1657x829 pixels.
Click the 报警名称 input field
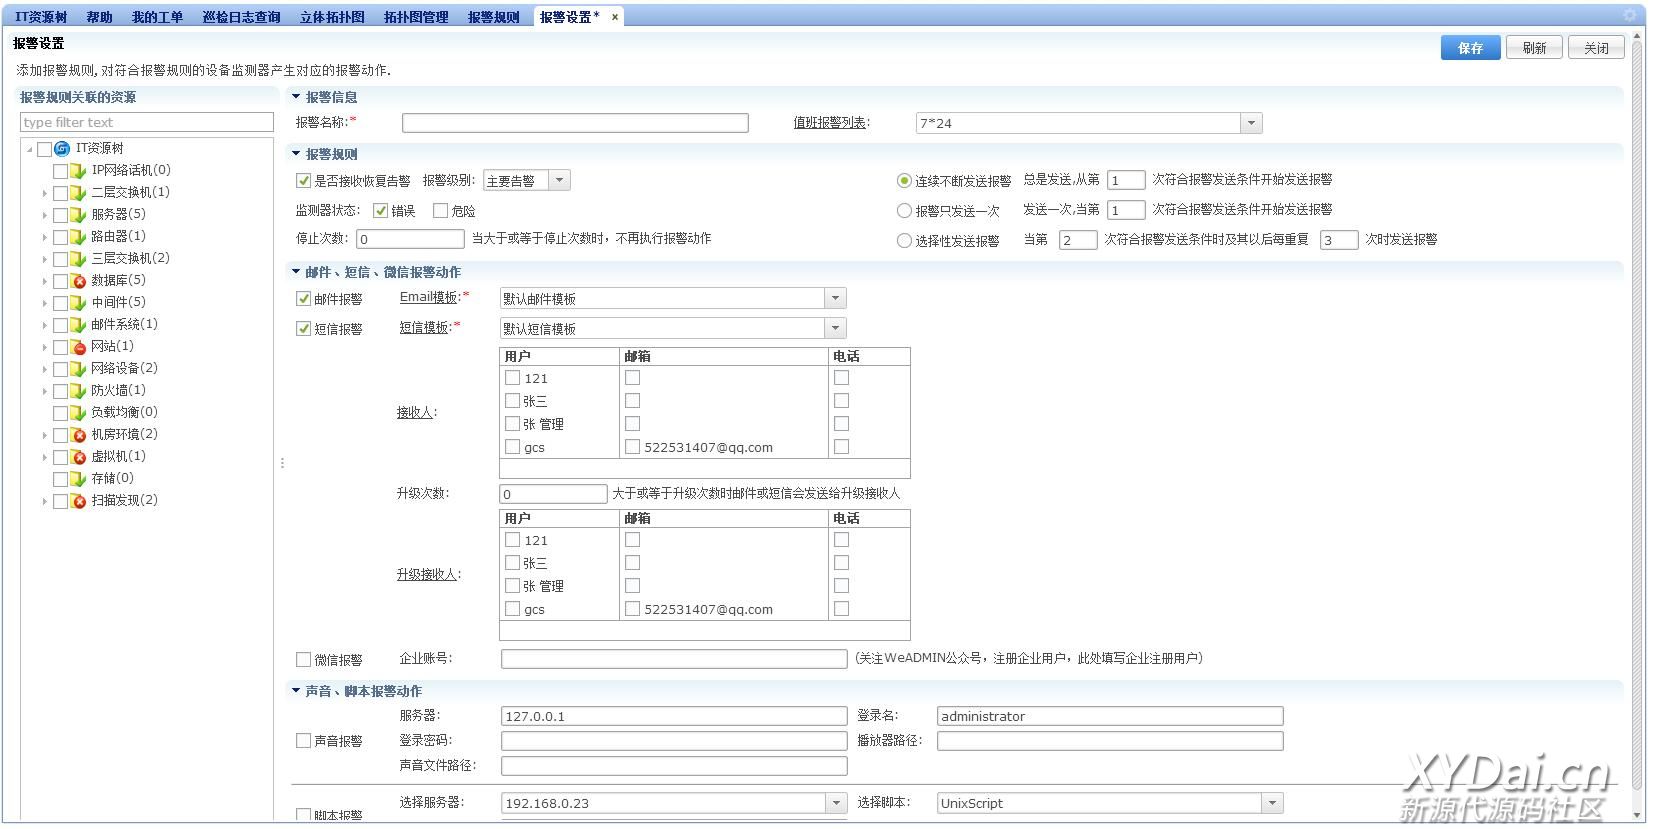[x=575, y=123]
